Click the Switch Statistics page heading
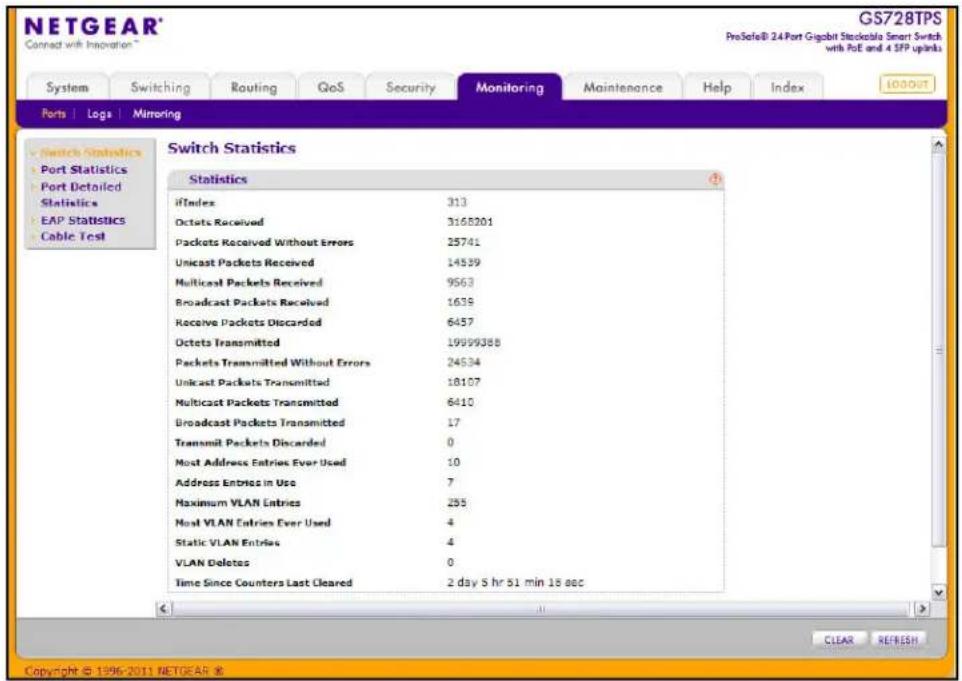 232,148
